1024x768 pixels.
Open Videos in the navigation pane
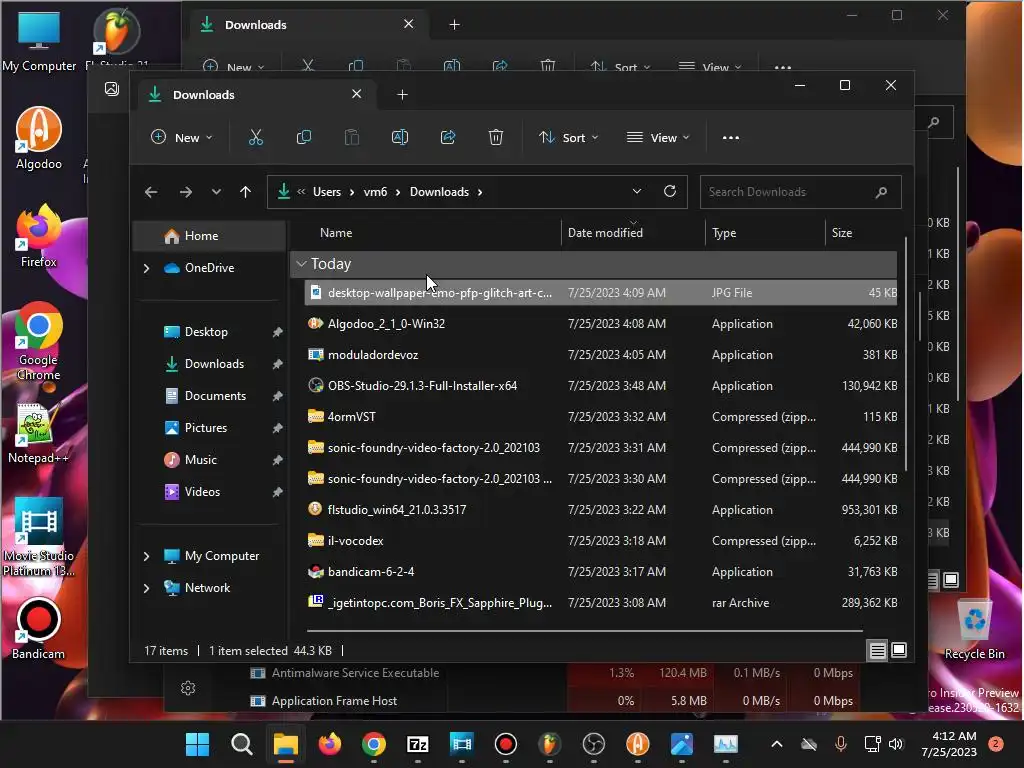pos(202,492)
